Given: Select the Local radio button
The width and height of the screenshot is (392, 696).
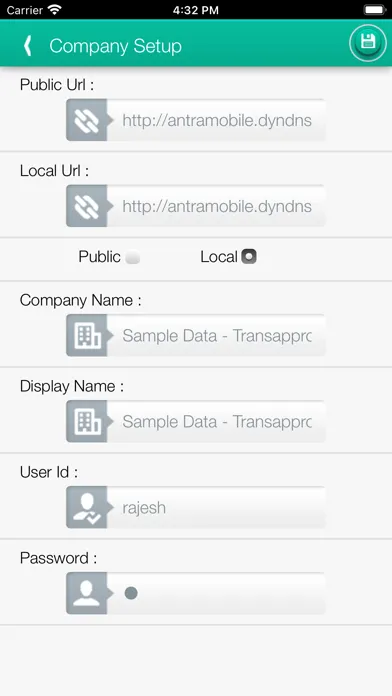Looking at the screenshot, I should (249, 257).
